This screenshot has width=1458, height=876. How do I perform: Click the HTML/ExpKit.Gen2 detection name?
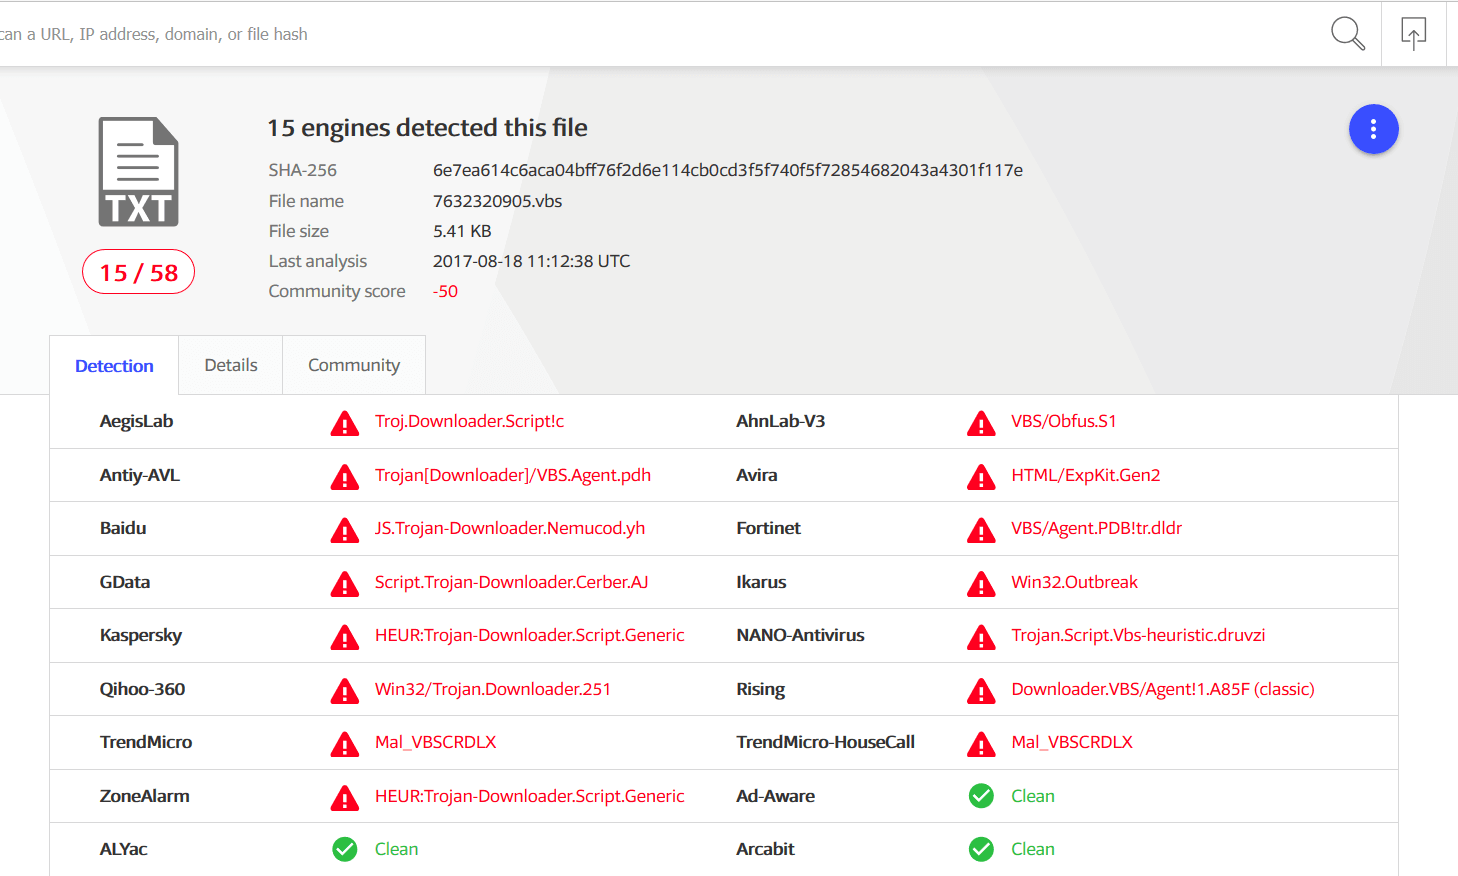click(x=1085, y=475)
